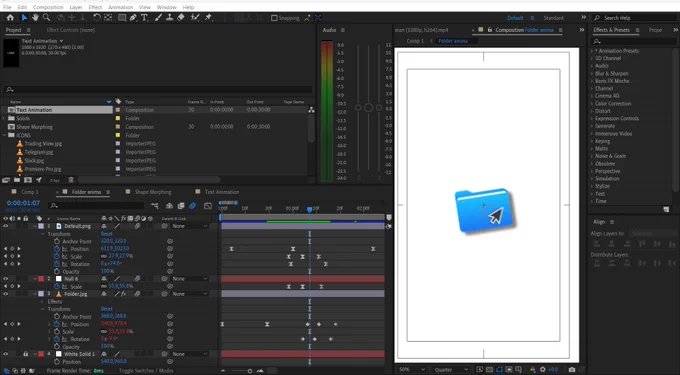
Task: Select the Pen tool
Action: pos(133,18)
